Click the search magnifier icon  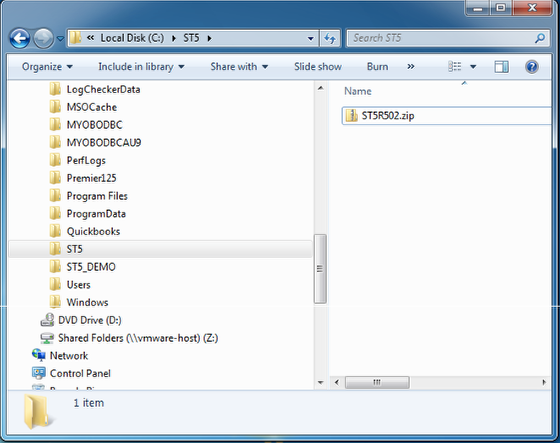tap(540, 38)
